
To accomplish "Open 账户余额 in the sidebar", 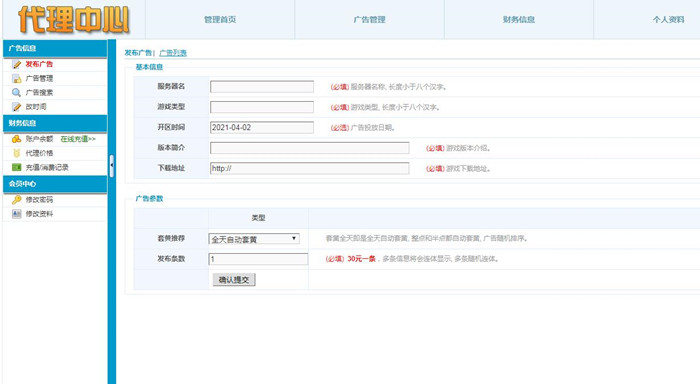I will coord(39,139).
